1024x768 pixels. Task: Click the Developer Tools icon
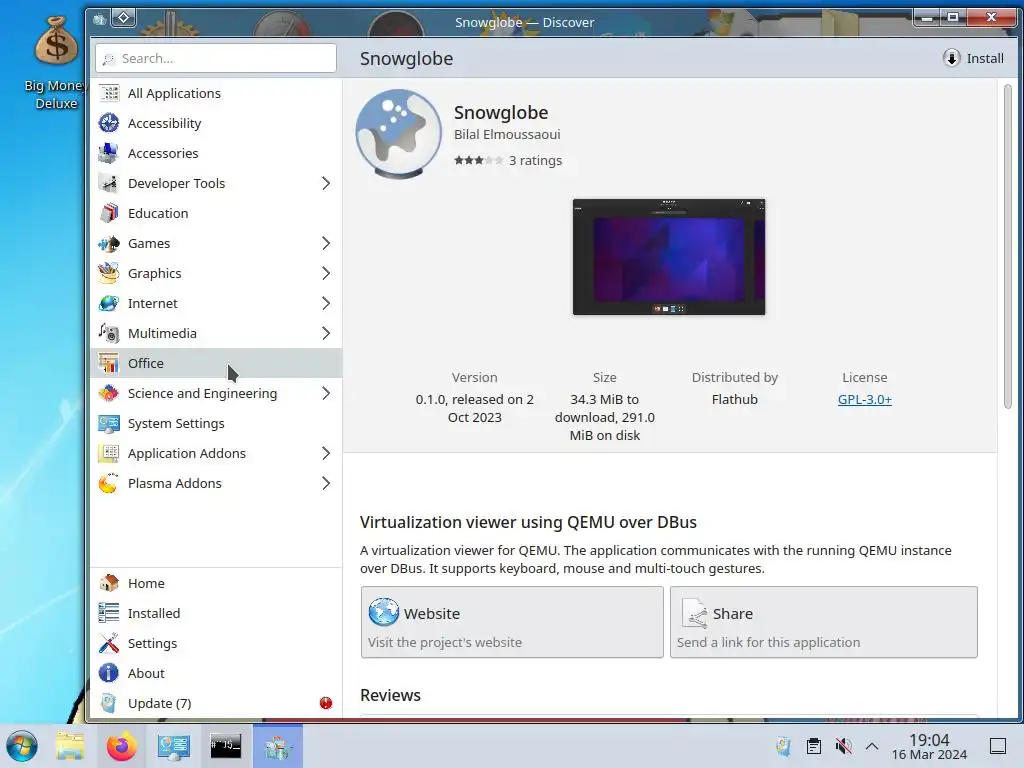tap(109, 184)
